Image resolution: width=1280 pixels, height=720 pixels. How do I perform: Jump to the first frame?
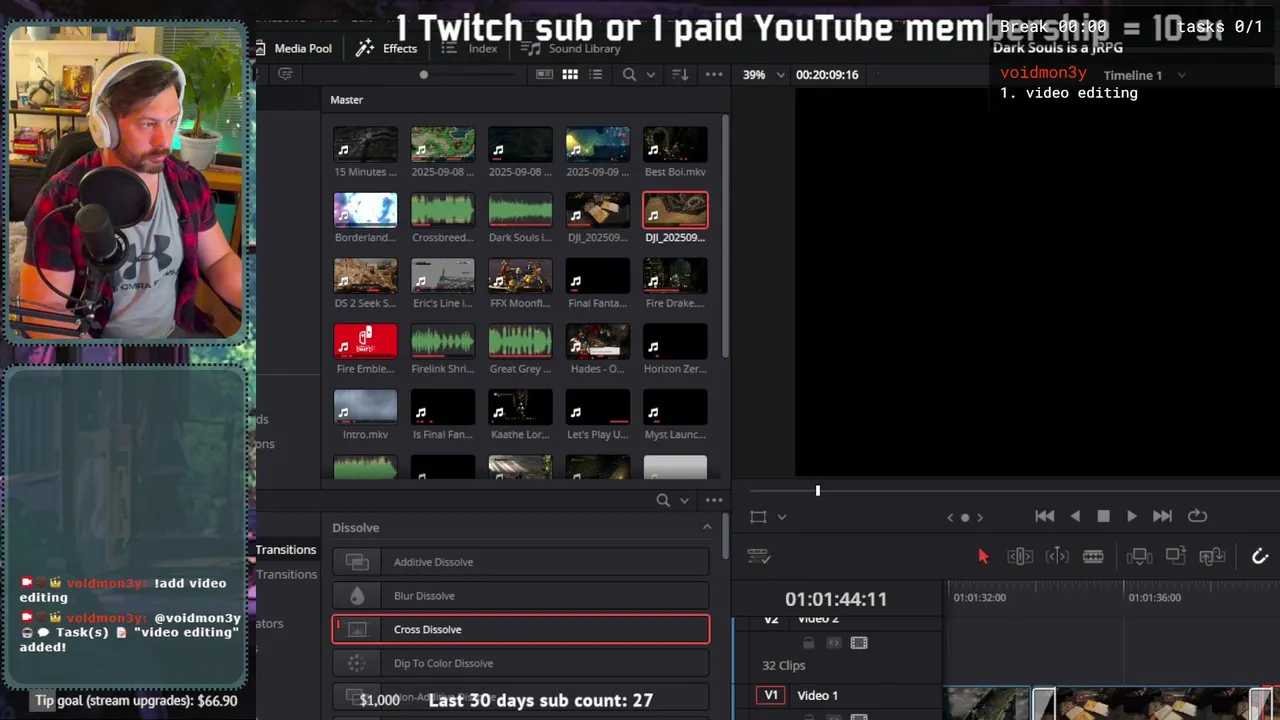click(x=1044, y=516)
